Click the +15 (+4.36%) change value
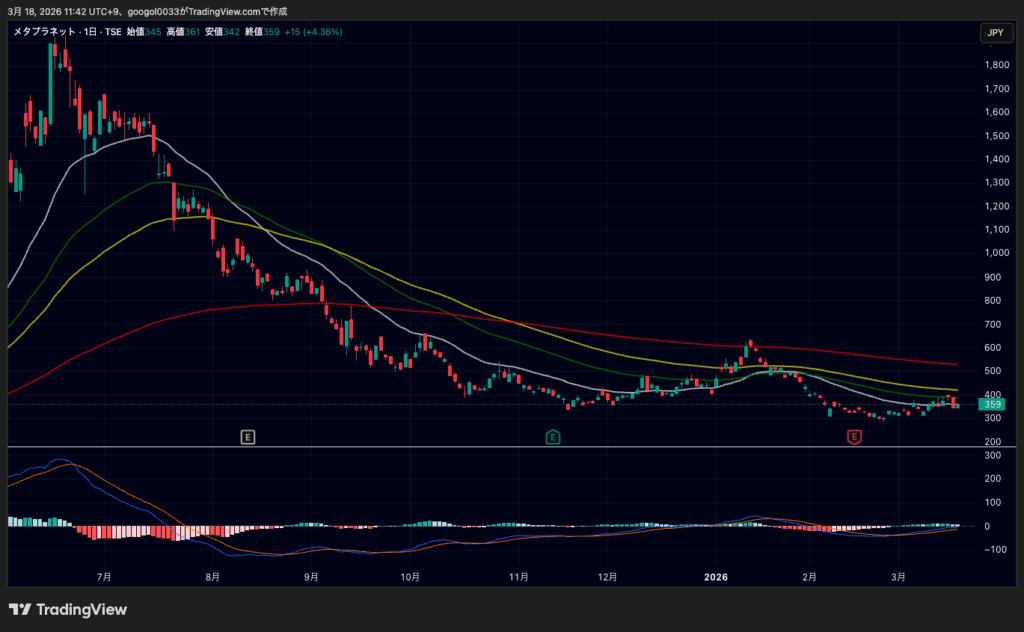The width and height of the screenshot is (1024, 632). [x=314, y=32]
